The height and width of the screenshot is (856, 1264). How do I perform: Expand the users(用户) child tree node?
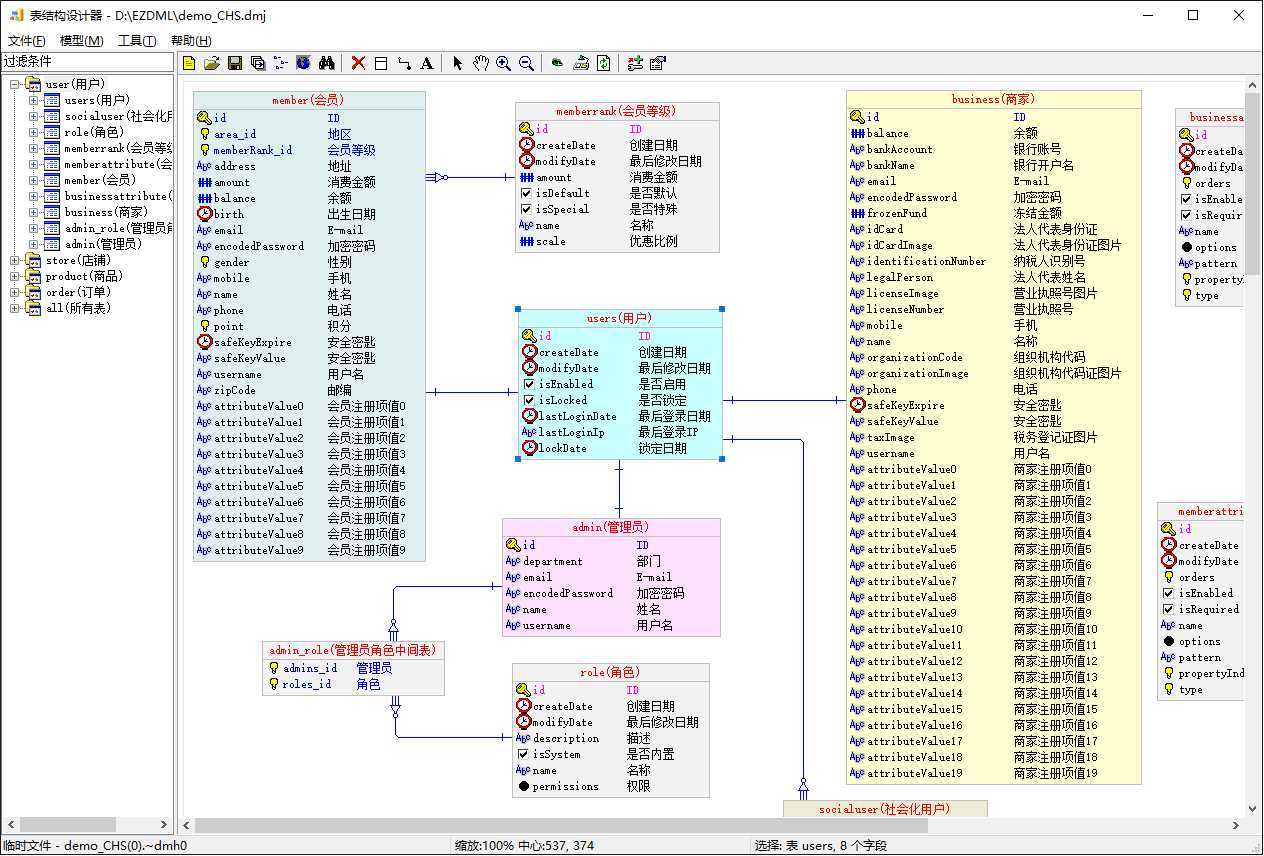[33, 100]
